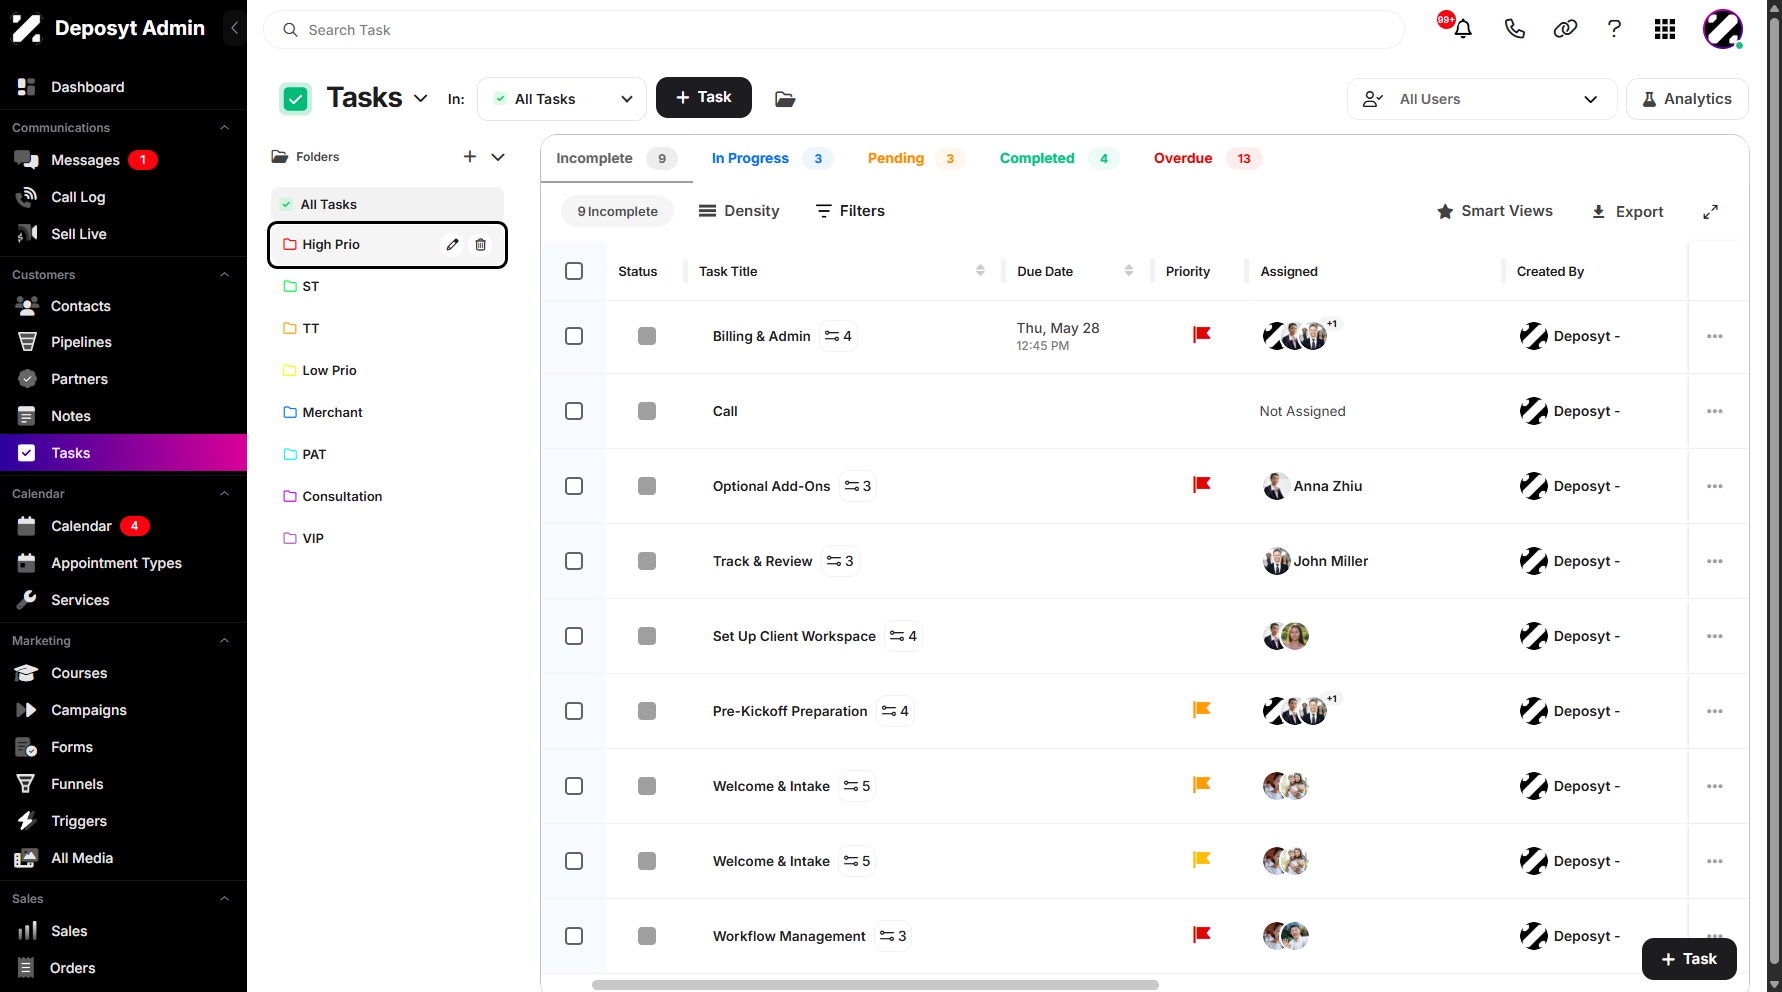This screenshot has width=1782, height=992.
Task: Switch to the Overdue tab
Action: click(1207, 158)
